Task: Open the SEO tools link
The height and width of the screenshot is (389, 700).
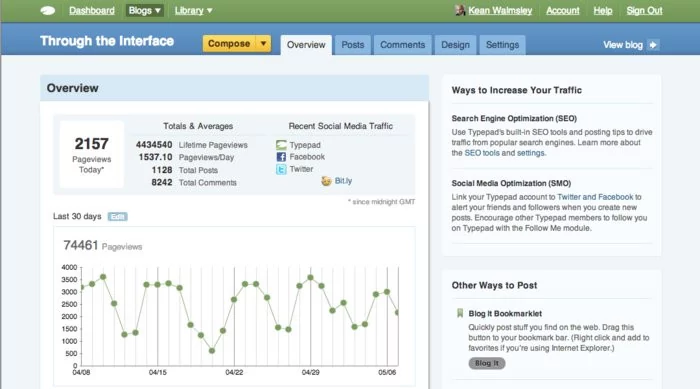Action: click(x=482, y=153)
